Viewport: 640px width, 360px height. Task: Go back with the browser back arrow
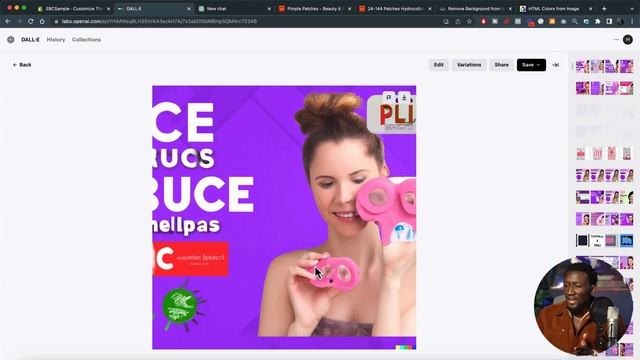point(8,21)
